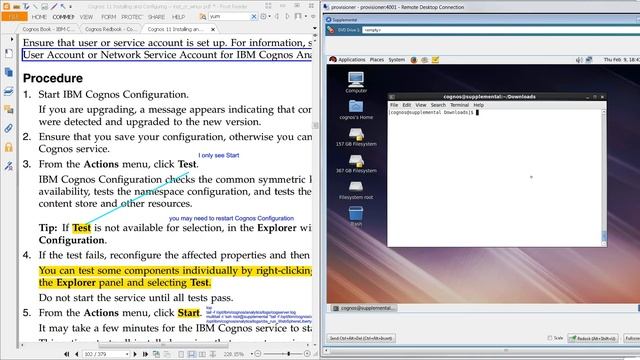Click the zoom slider handle
The width and height of the screenshot is (640, 360).
(289, 354)
